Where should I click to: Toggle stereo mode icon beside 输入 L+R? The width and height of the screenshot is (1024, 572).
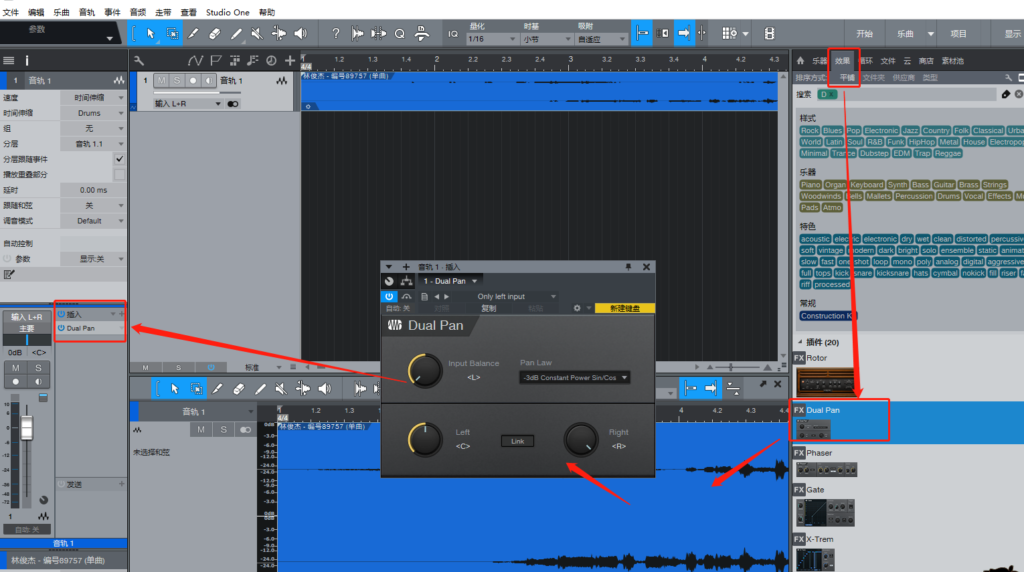pyautogui.click(x=232, y=104)
